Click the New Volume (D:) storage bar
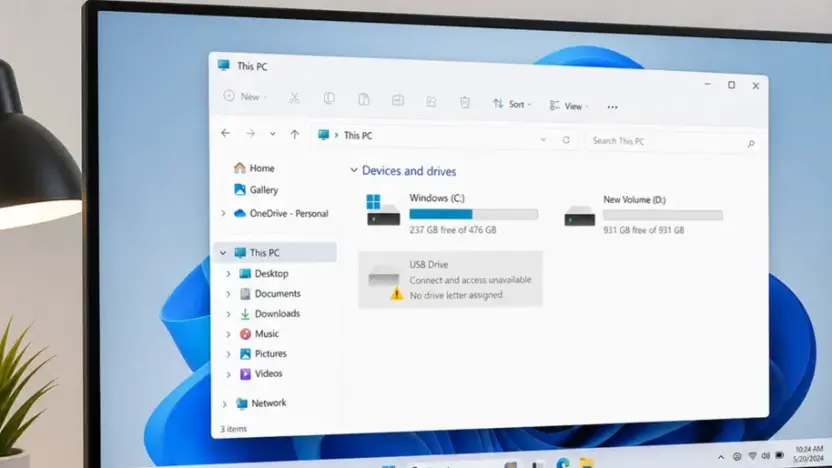The width and height of the screenshot is (832, 468). pos(663,215)
